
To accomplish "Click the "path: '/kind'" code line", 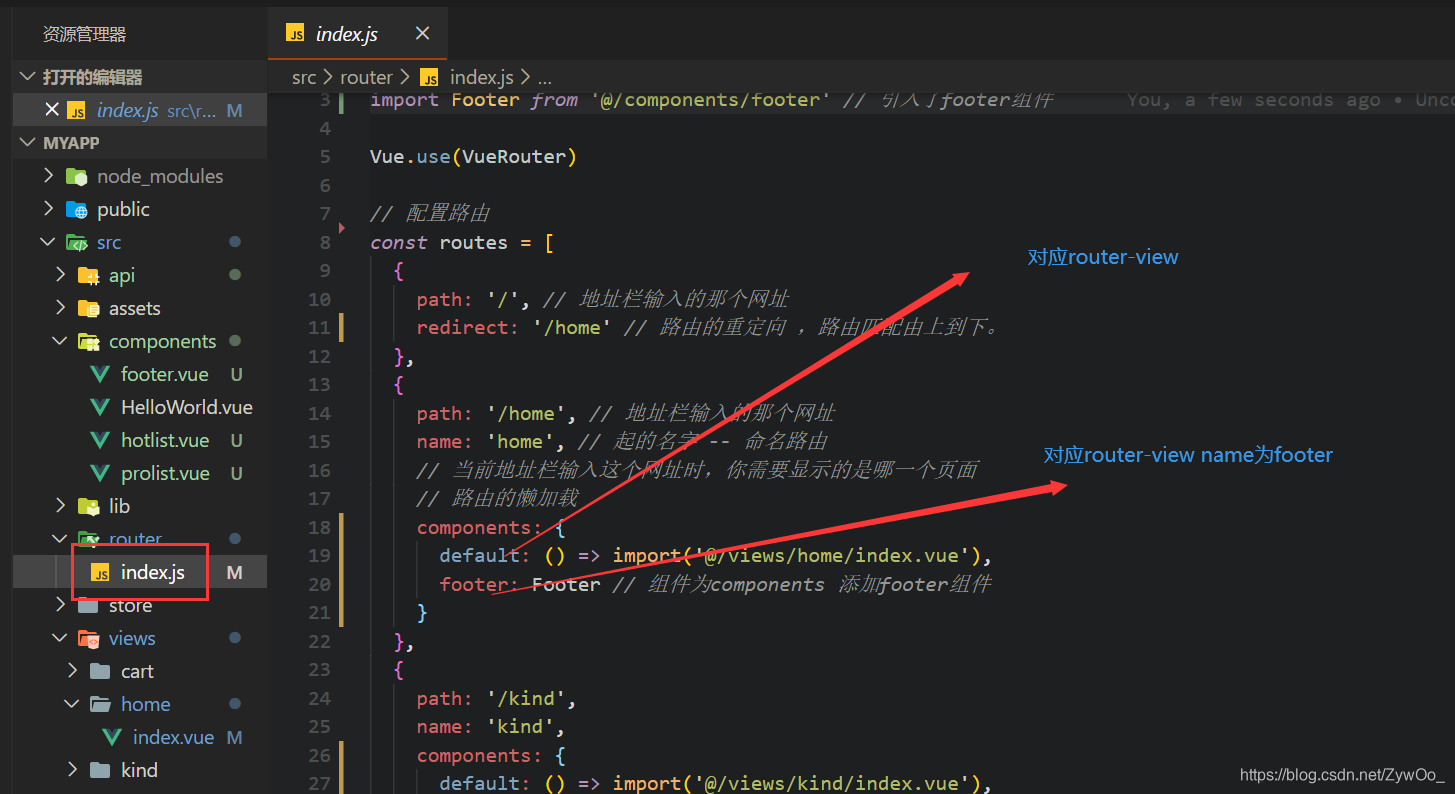I will click(497, 698).
